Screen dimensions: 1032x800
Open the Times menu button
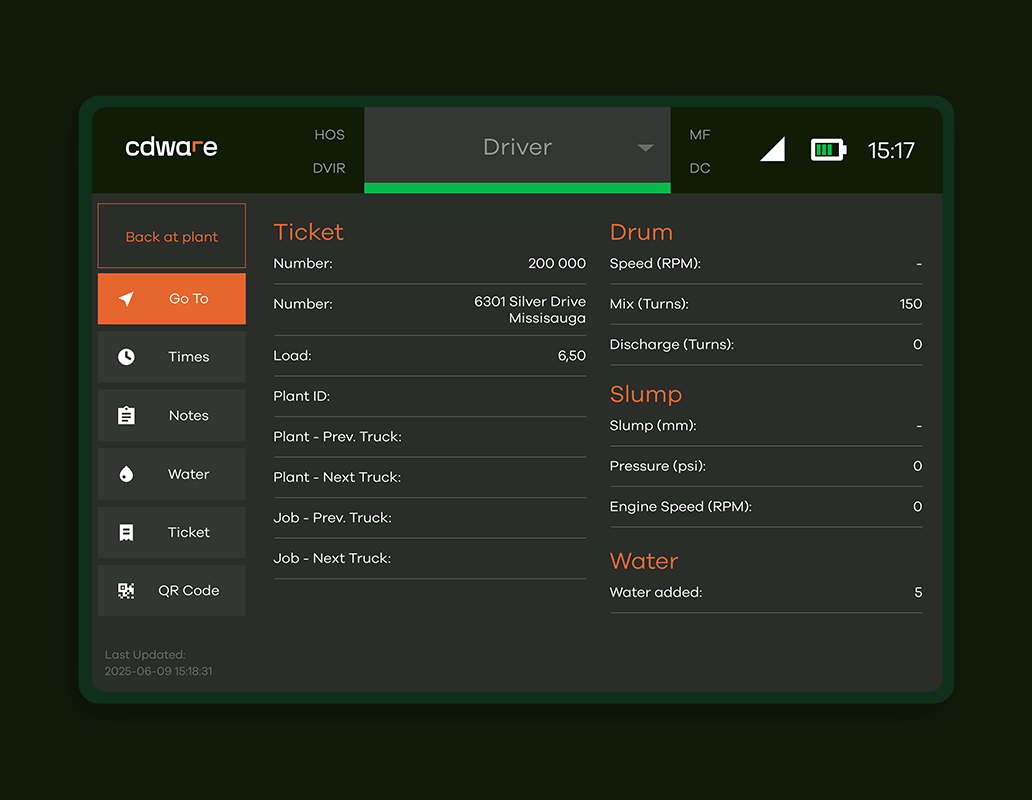172,357
